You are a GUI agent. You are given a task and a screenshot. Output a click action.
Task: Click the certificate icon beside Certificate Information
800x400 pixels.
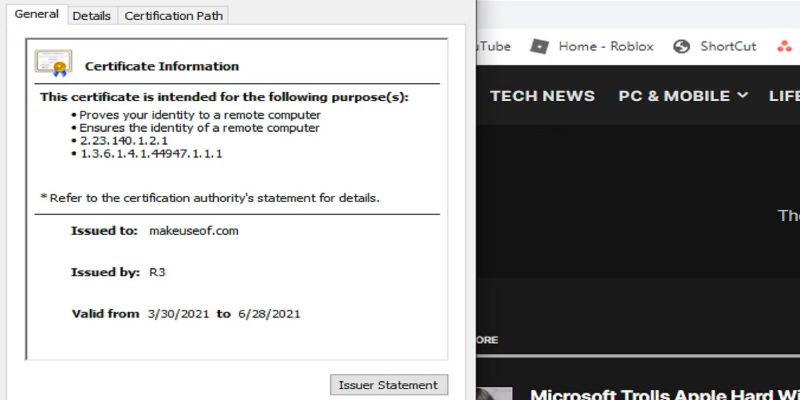(x=53, y=63)
